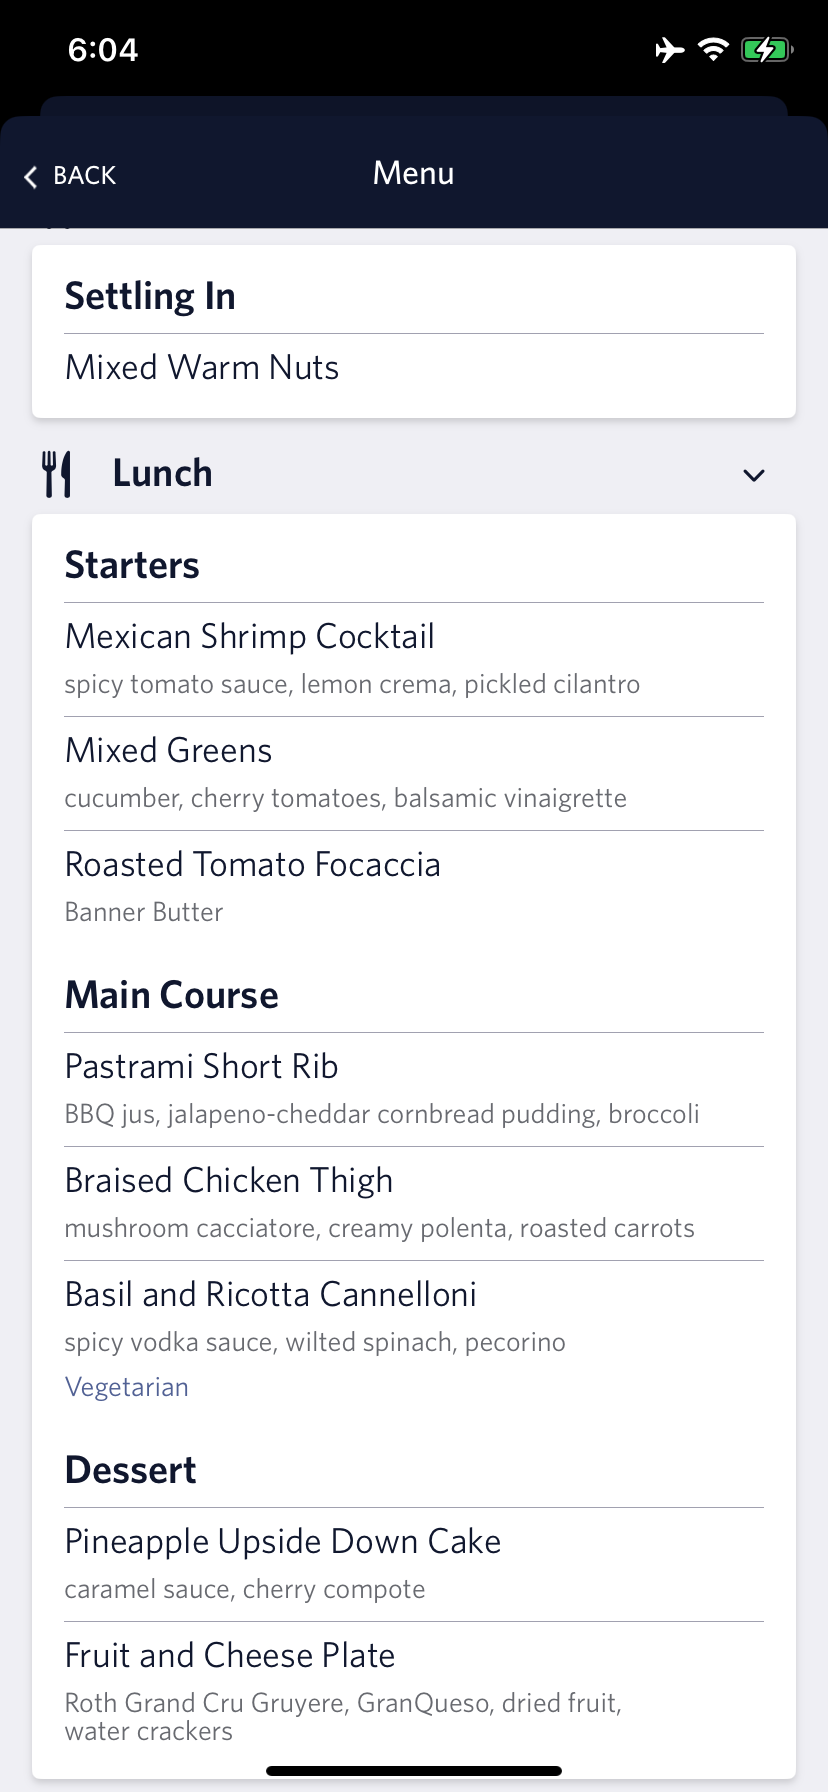Collapse the Lunch section using the chevron

click(753, 475)
